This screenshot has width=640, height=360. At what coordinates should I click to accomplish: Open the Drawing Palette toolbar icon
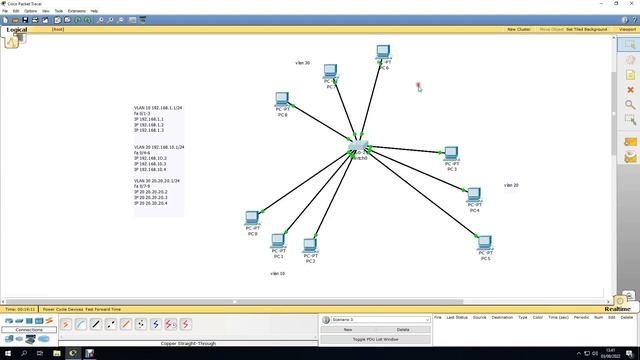click(133, 20)
